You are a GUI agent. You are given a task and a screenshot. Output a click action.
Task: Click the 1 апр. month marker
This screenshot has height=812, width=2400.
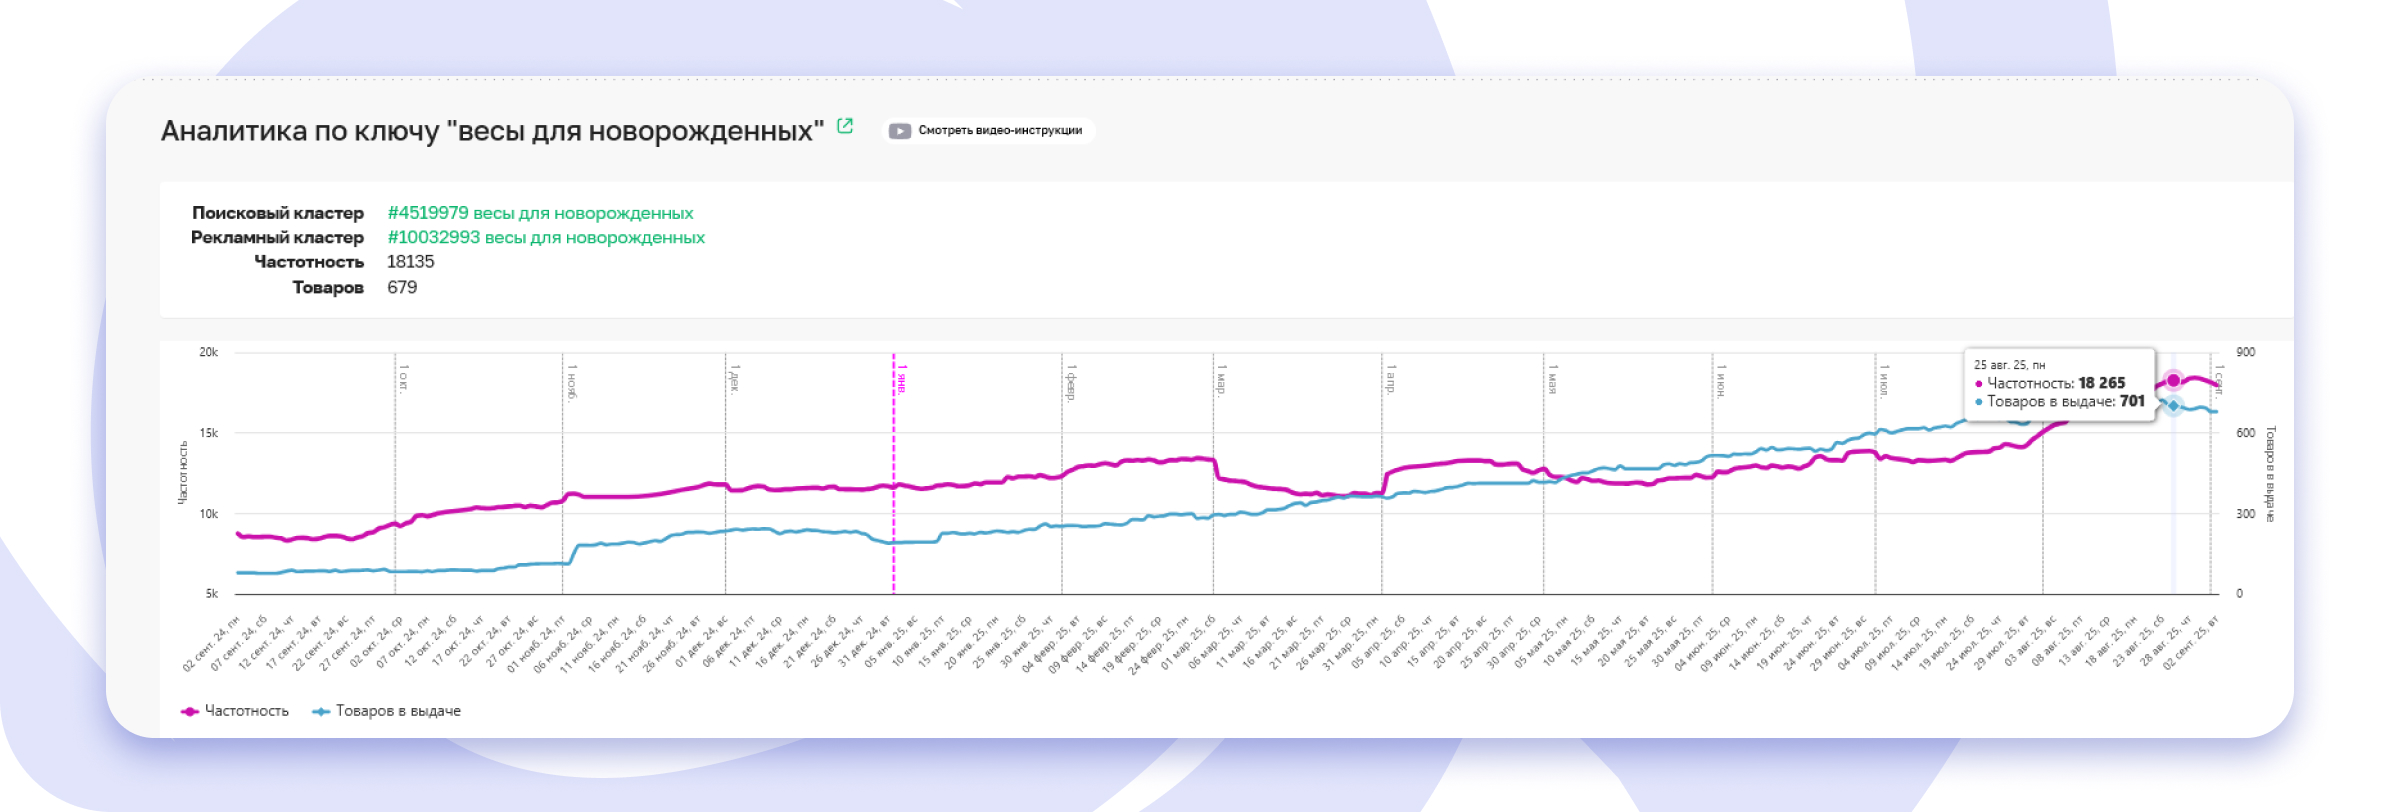pos(1390,378)
